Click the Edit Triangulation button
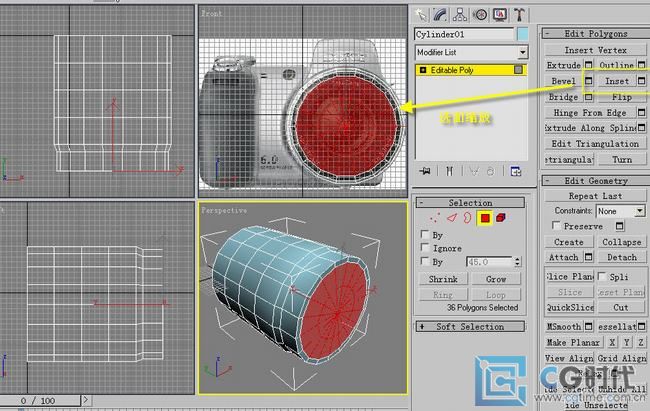The height and width of the screenshot is (411, 650). 595,144
